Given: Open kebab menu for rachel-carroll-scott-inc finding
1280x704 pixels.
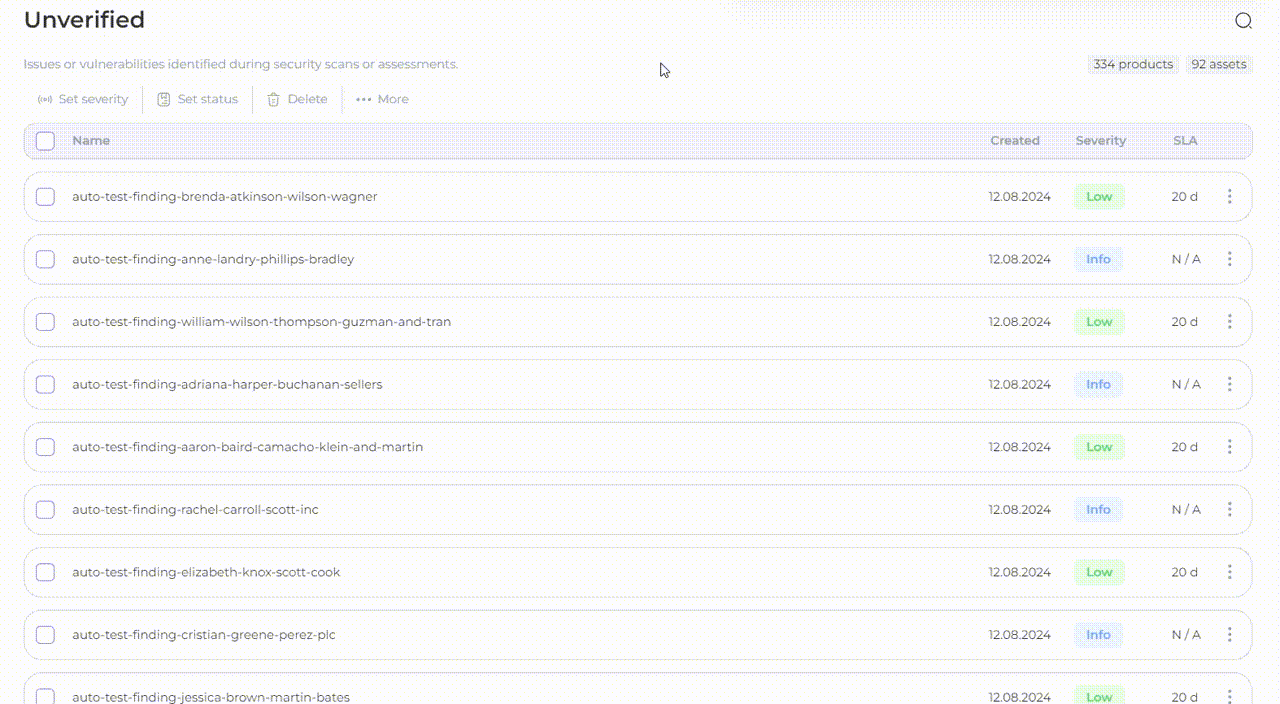Looking at the screenshot, I should point(1229,510).
